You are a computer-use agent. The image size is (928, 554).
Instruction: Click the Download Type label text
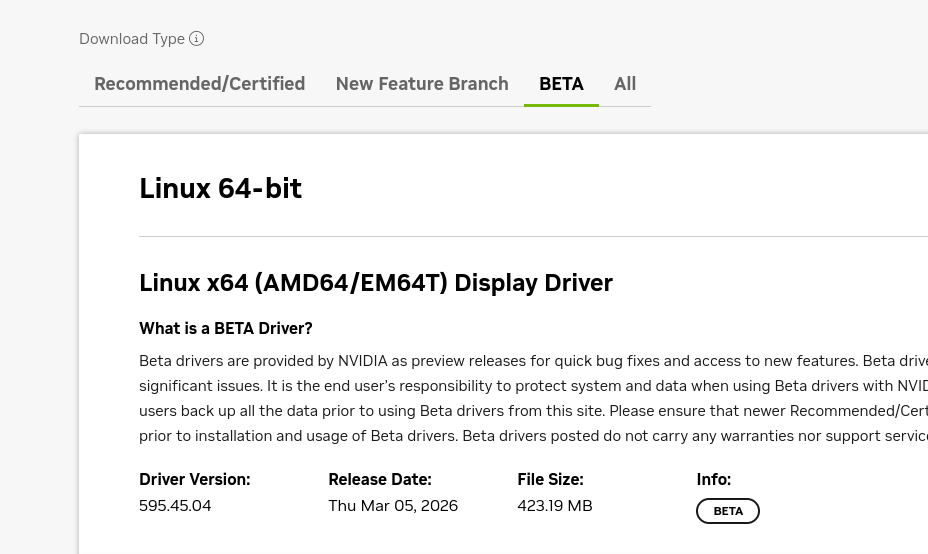(x=132, y=39)
